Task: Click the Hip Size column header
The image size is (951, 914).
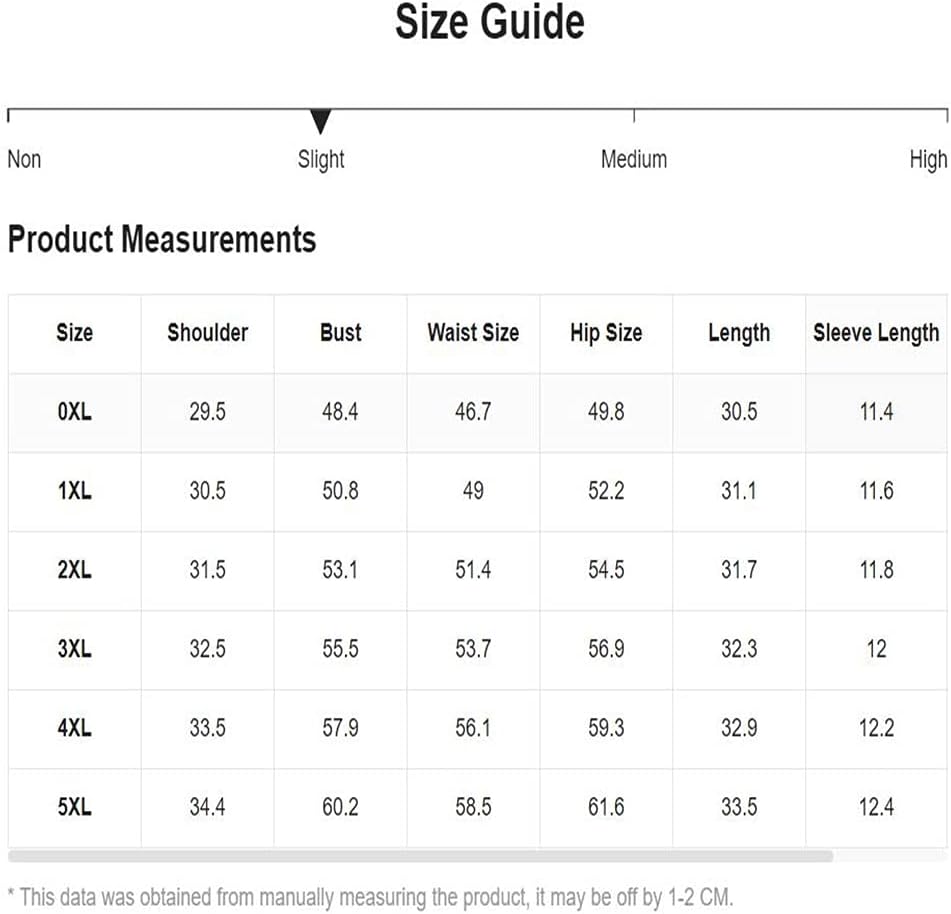Action: pyautogui.click(x=606, y=333)
